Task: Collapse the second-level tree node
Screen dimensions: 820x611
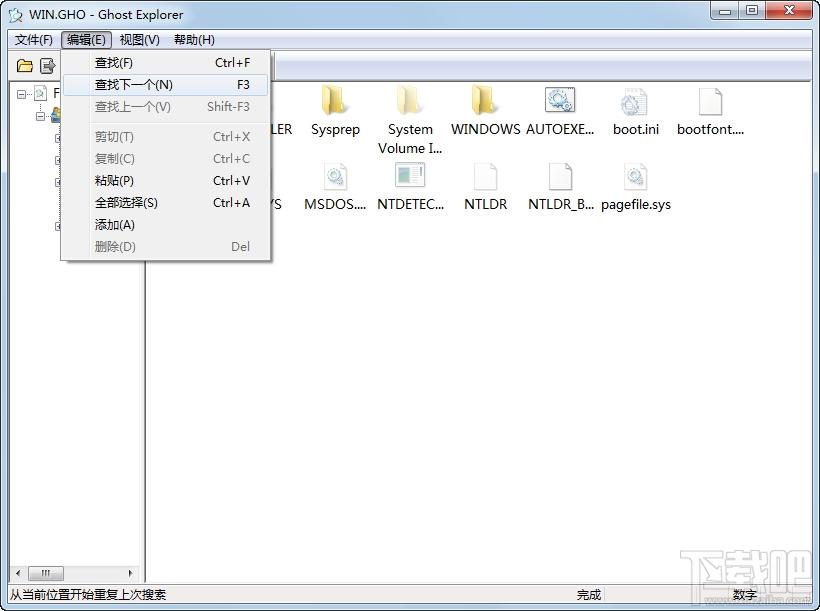Action: pyautogui.click(x=40, y=116)
